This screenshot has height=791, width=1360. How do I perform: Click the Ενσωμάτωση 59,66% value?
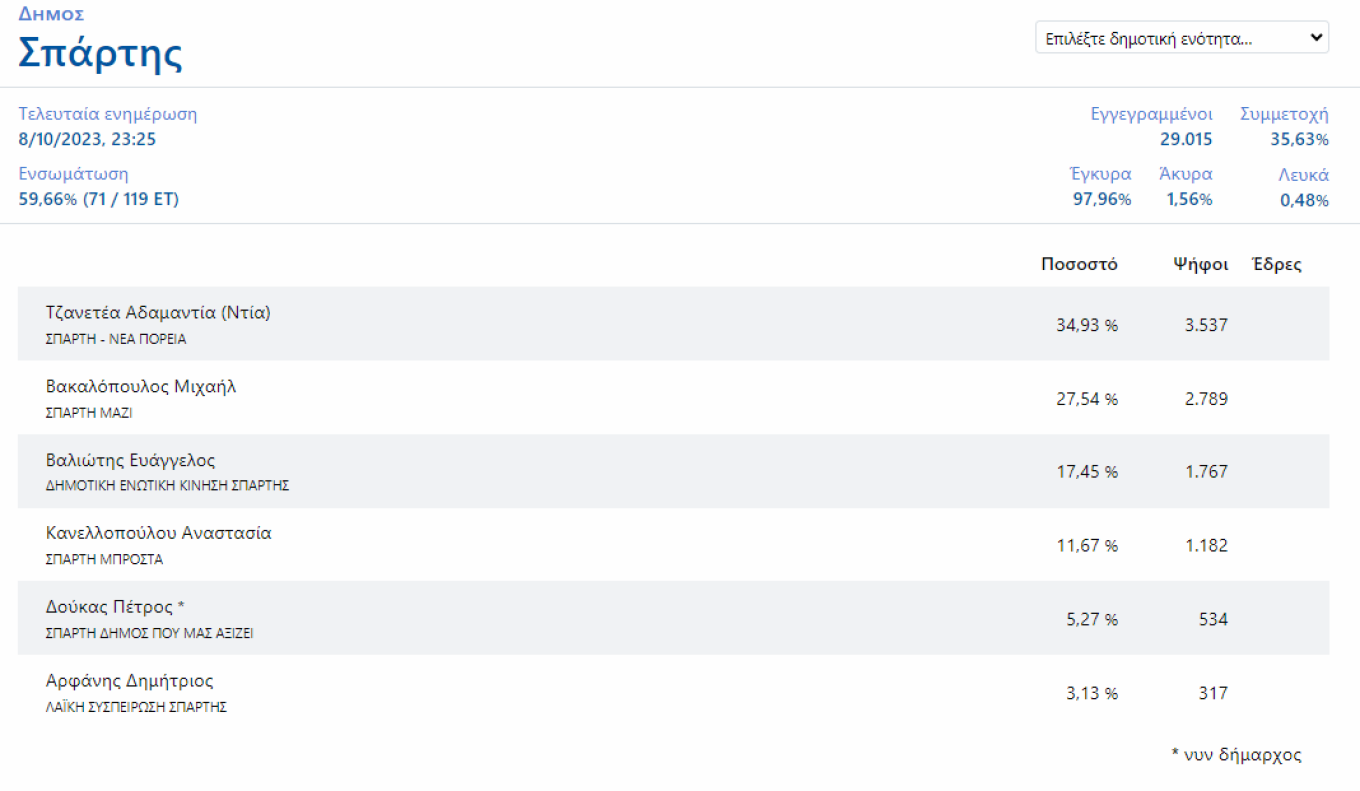point(98,199)
